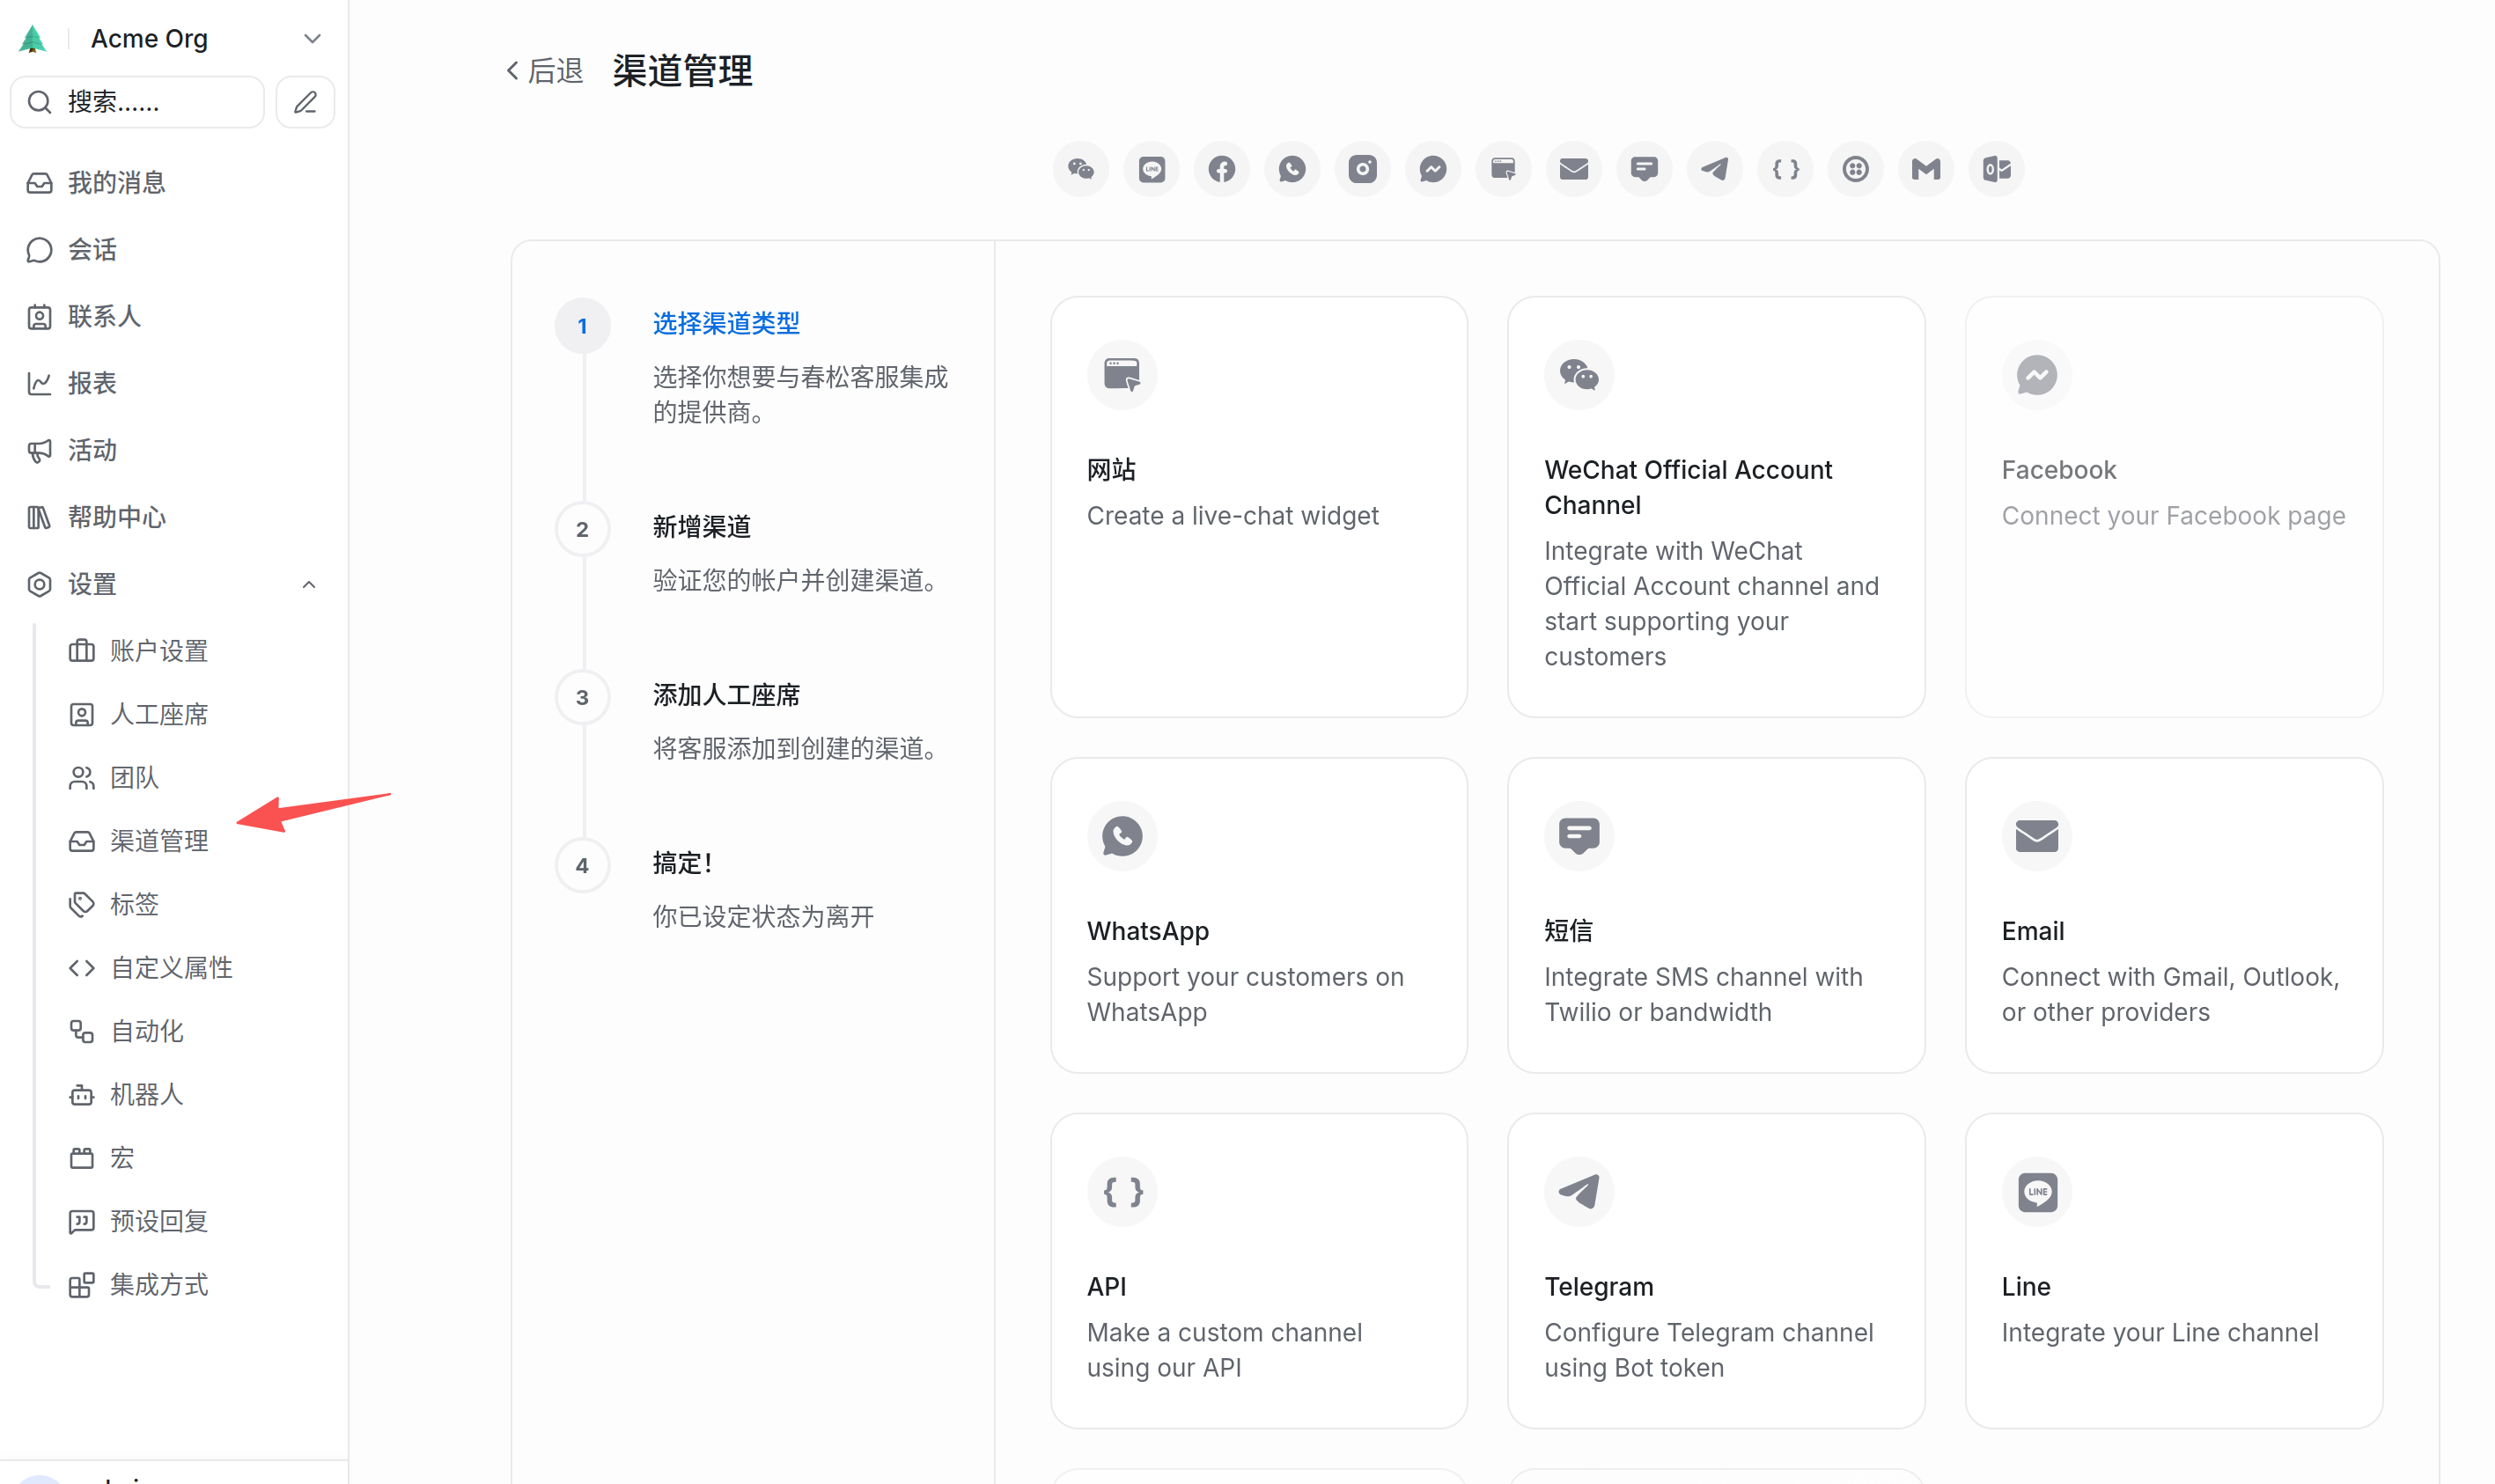Go to 人工座席 settings page
This screenshot has width=2495, height=1484.
coord(158,714)
